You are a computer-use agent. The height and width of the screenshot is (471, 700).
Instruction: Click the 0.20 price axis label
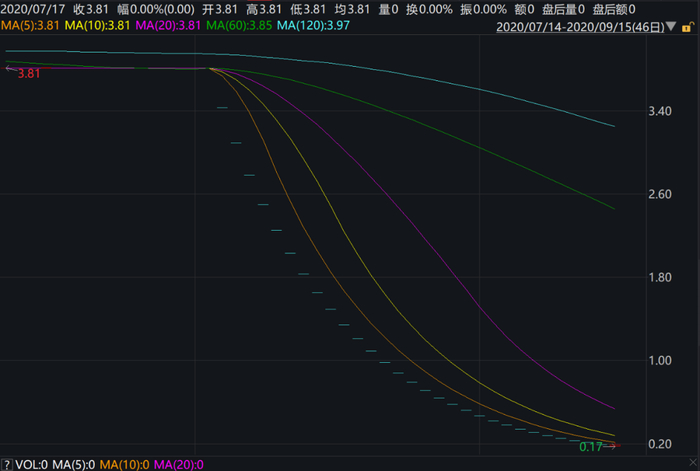pyautogui.click(x=660, y=444)
